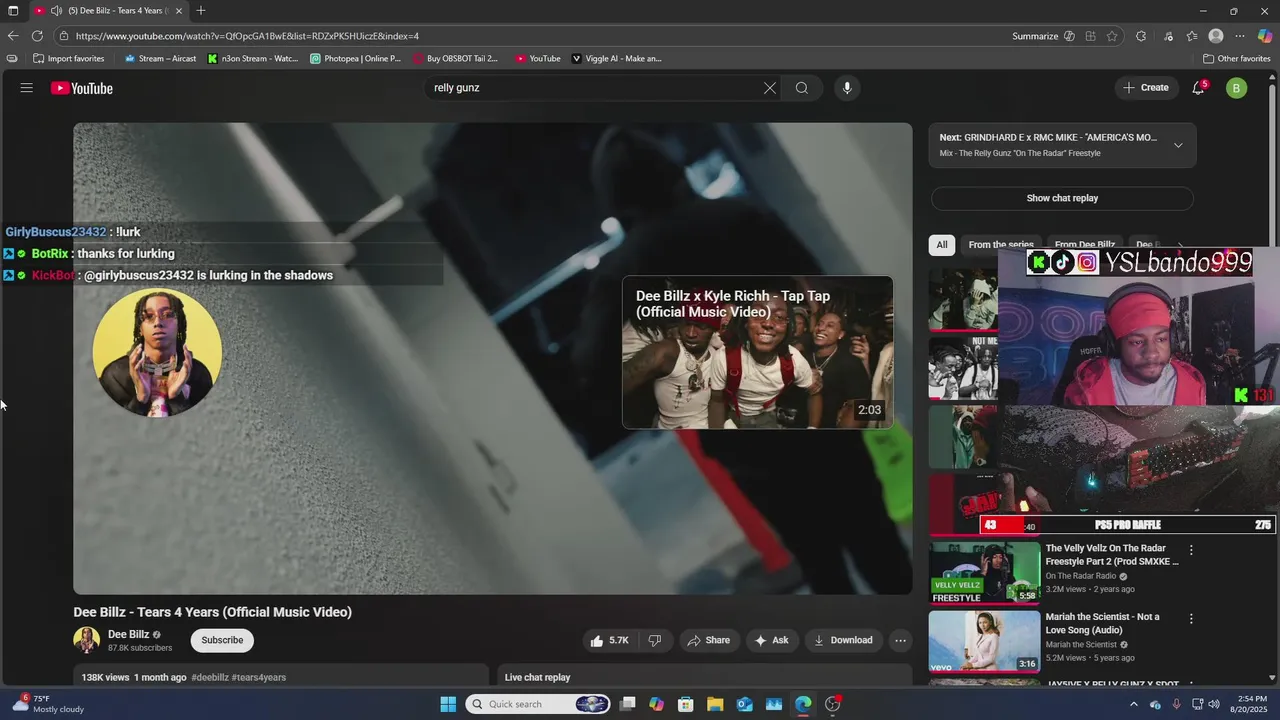Go back in the browser
The height and width of the screenshot is (720, 1280).
click(13, 36)
